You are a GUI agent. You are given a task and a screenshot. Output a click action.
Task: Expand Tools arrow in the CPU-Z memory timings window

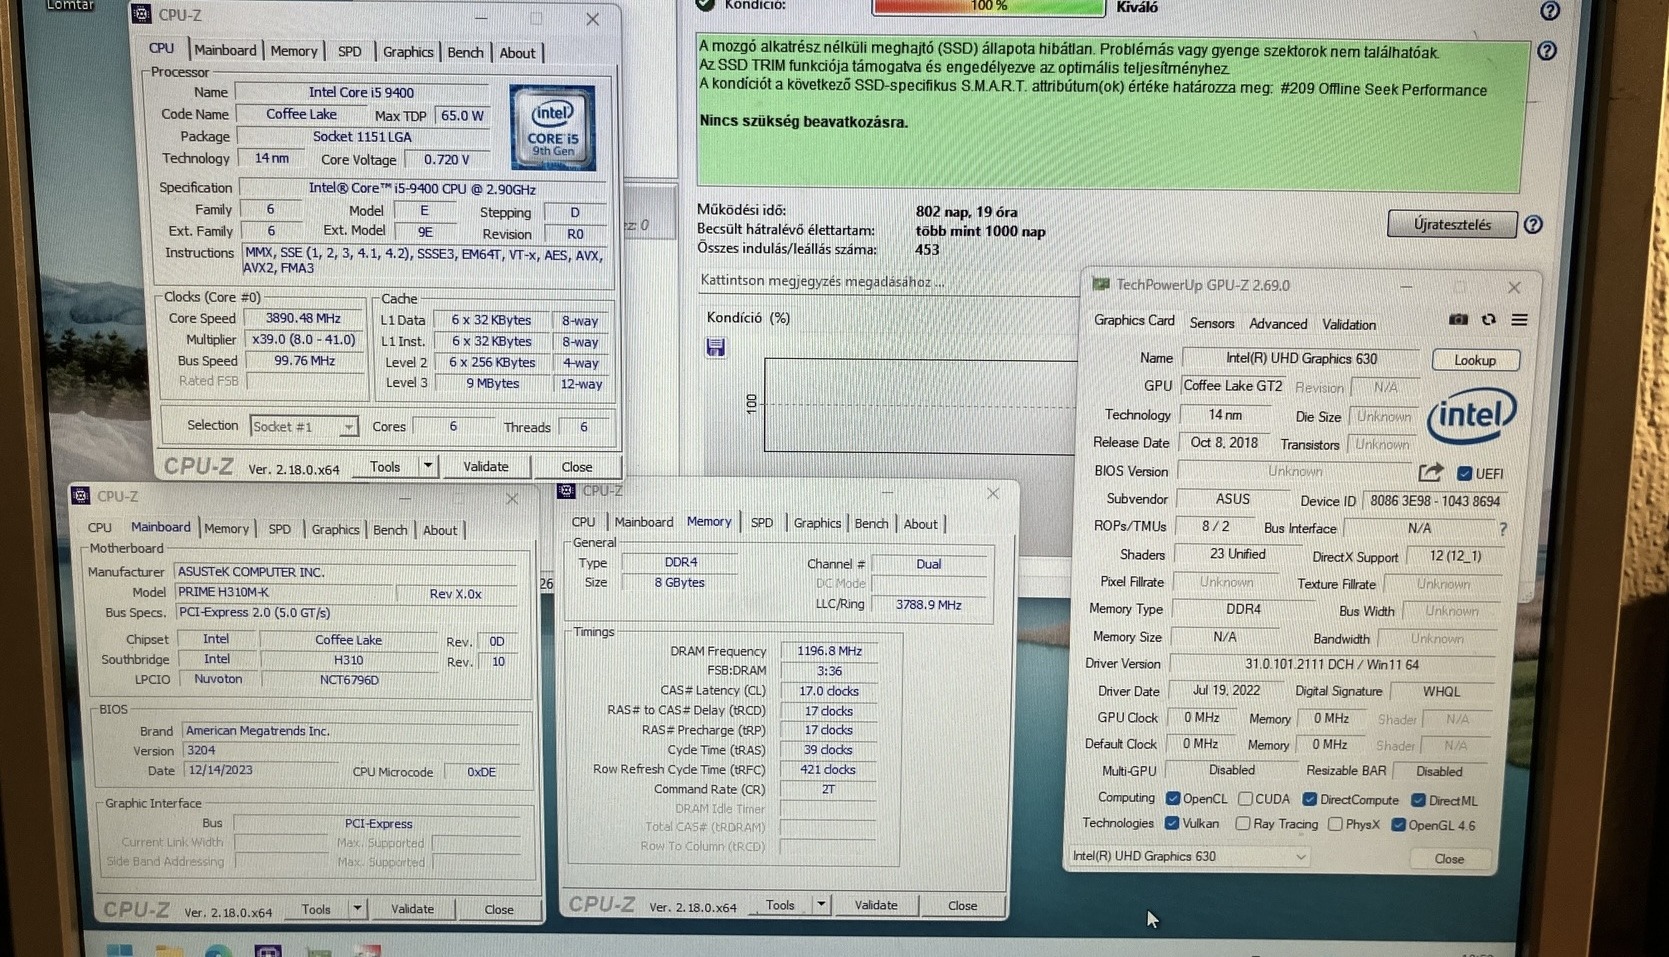point(821,905)
